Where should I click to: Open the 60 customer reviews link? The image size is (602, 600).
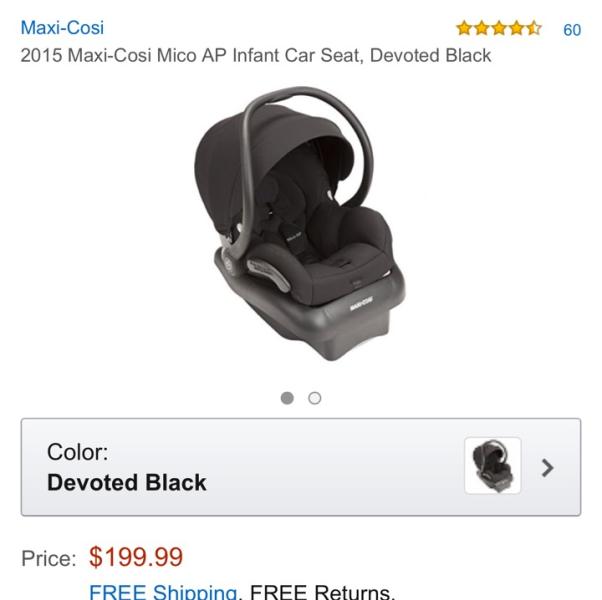(x=572, y=30)
